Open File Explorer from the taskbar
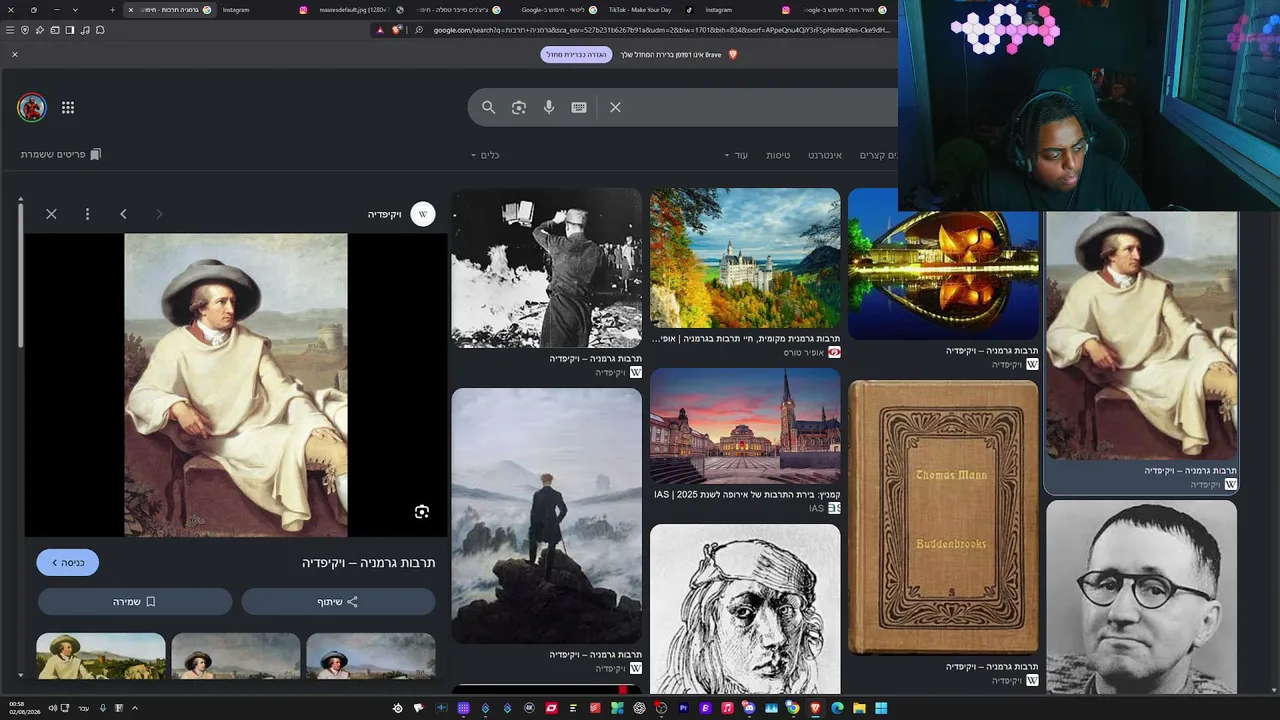The width and height of the screenshot is (1280, 720). coord(859,708)
